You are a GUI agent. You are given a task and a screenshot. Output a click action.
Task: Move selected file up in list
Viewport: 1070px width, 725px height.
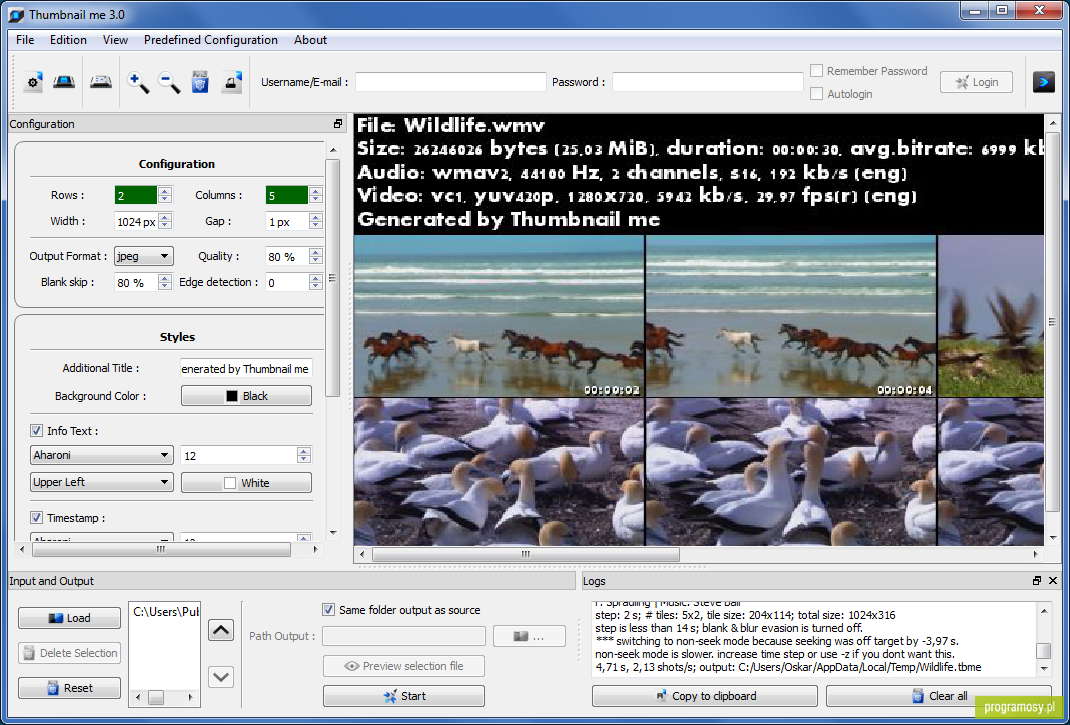tap(220, 629)
